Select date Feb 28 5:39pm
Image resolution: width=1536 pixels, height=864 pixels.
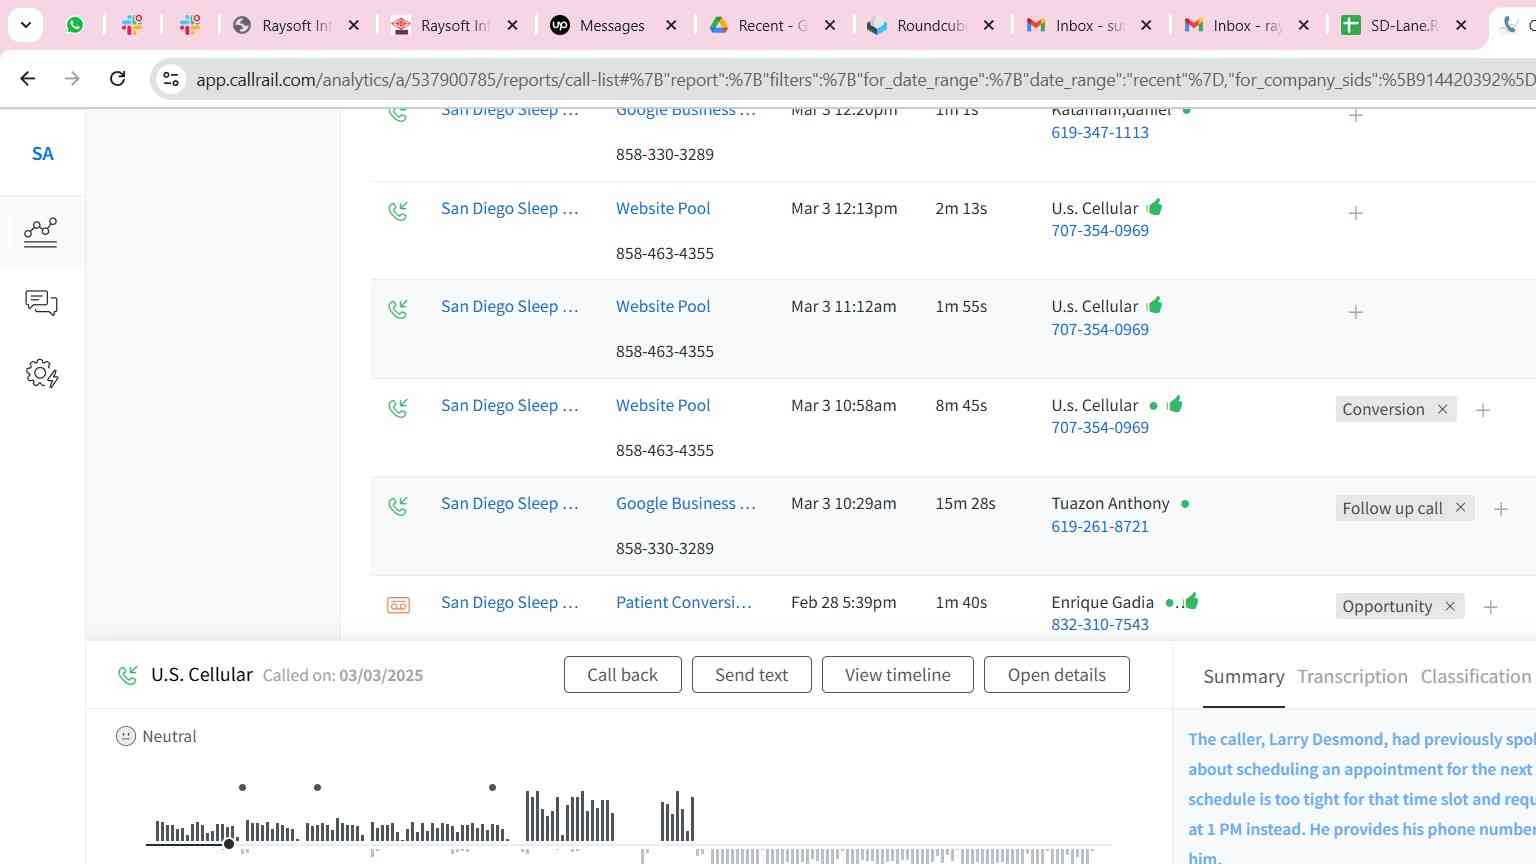point(843,602)
